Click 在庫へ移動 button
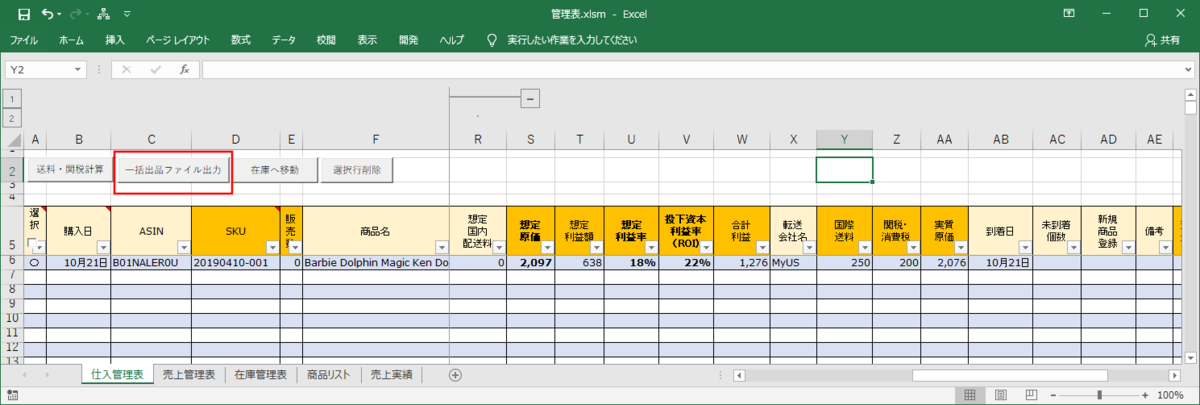Screen dimensions: 1200x405 [275, 170]
